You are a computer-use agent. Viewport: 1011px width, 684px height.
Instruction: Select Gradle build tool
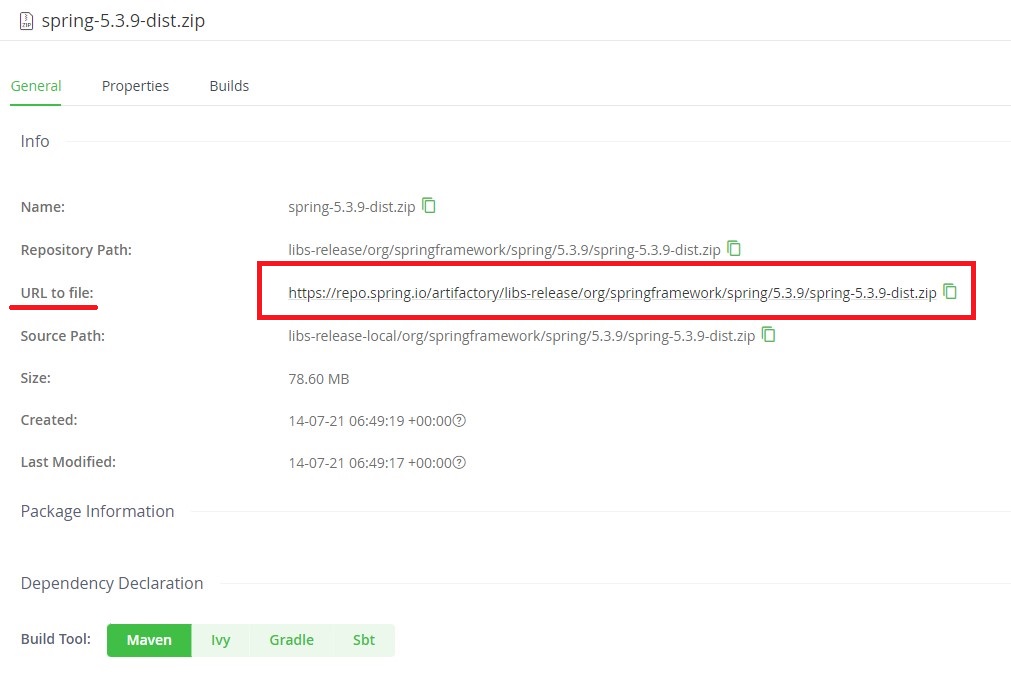click(291, 640)
